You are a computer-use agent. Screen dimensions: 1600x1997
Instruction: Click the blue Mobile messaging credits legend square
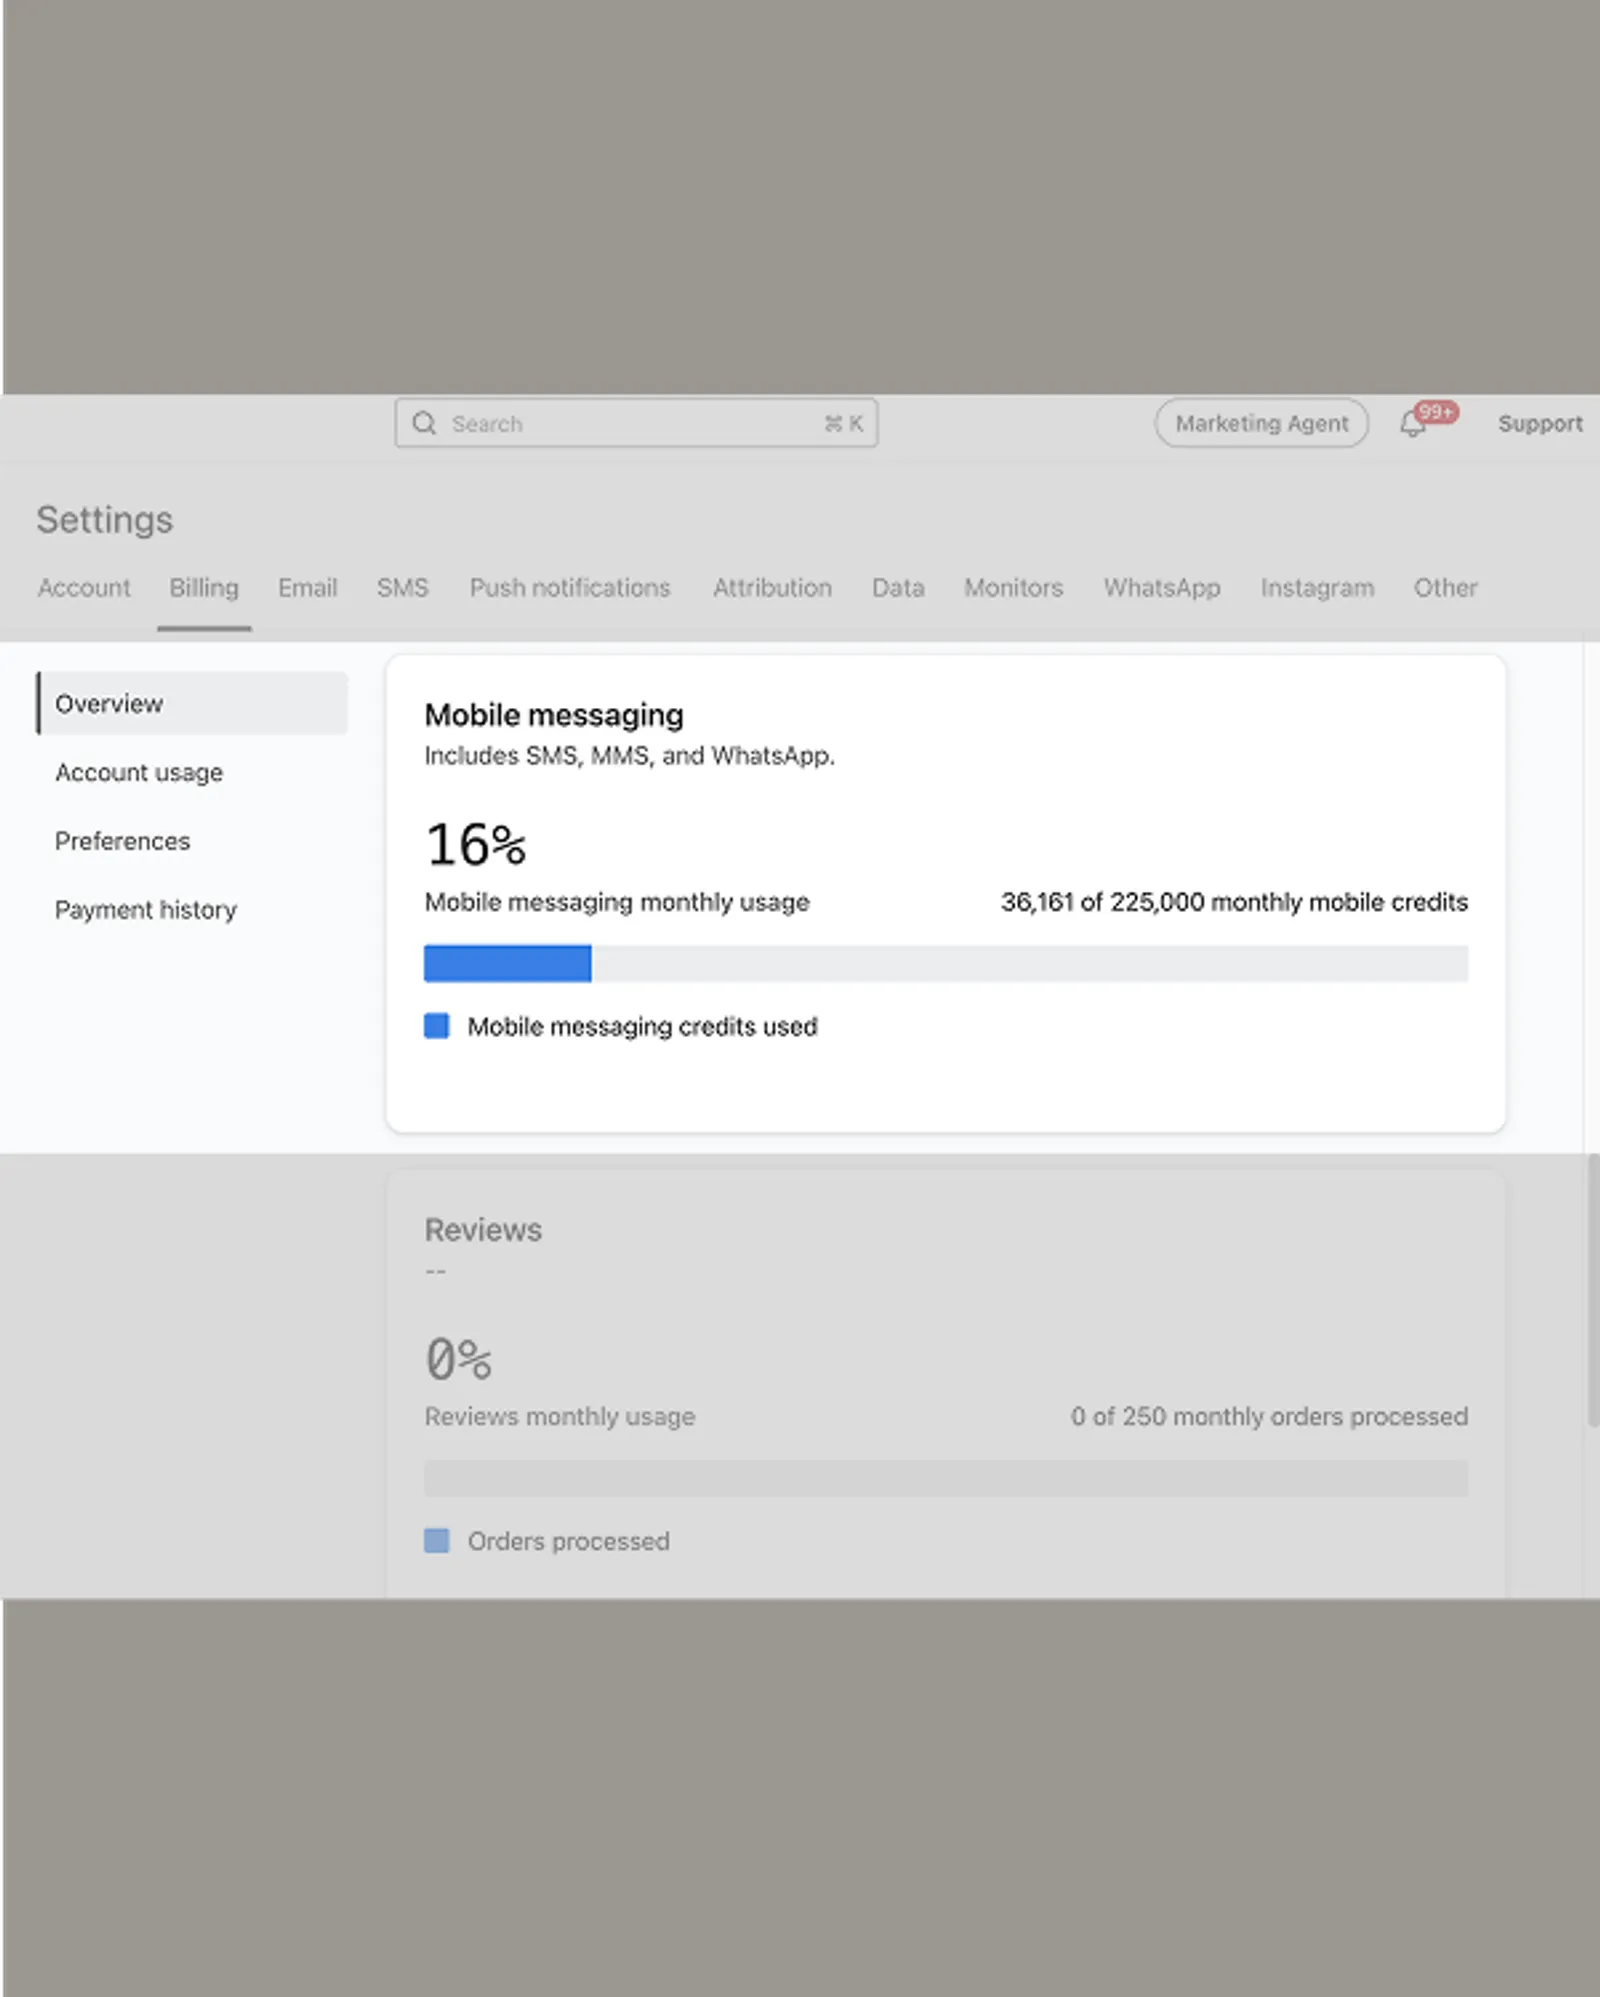[436, 1026]
